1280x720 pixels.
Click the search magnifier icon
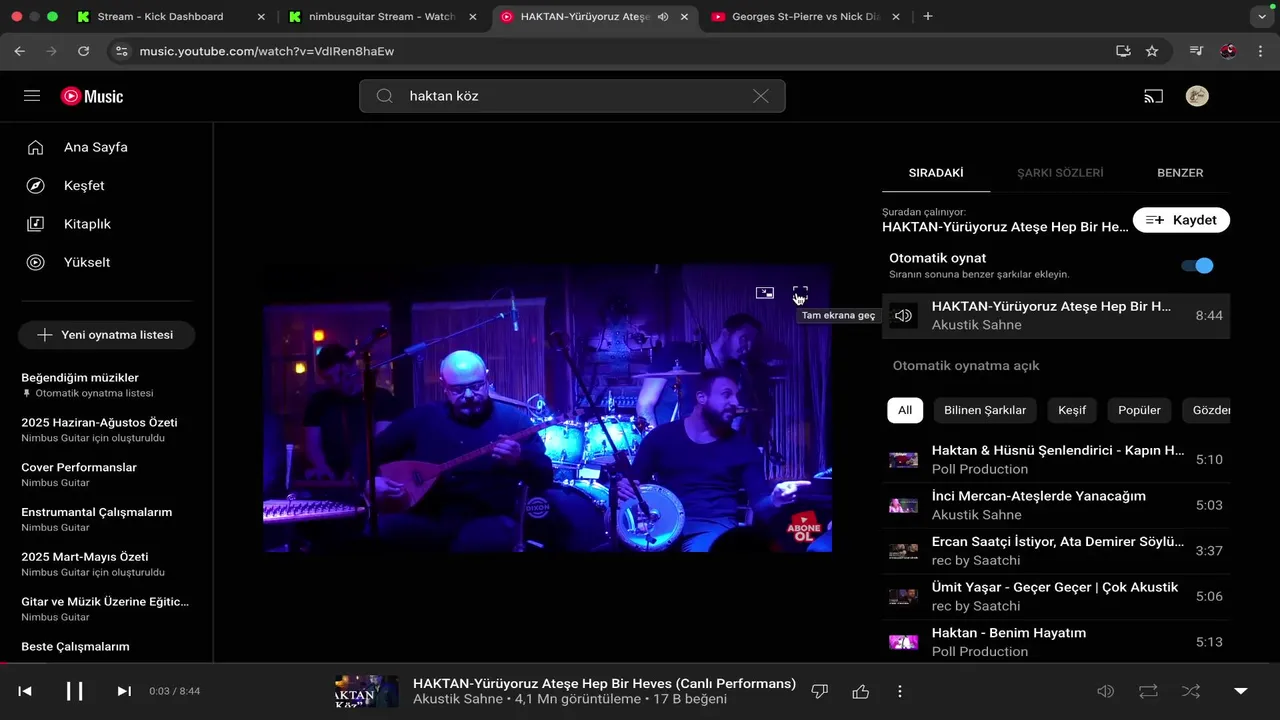pos(384,96)
